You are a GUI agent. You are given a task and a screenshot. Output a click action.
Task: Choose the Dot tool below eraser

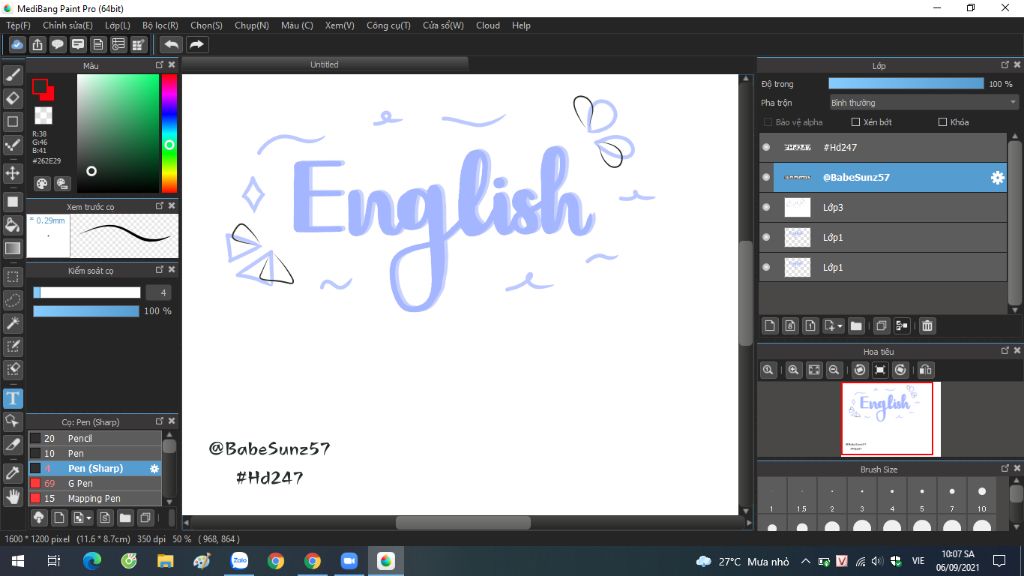click(12, 121)
